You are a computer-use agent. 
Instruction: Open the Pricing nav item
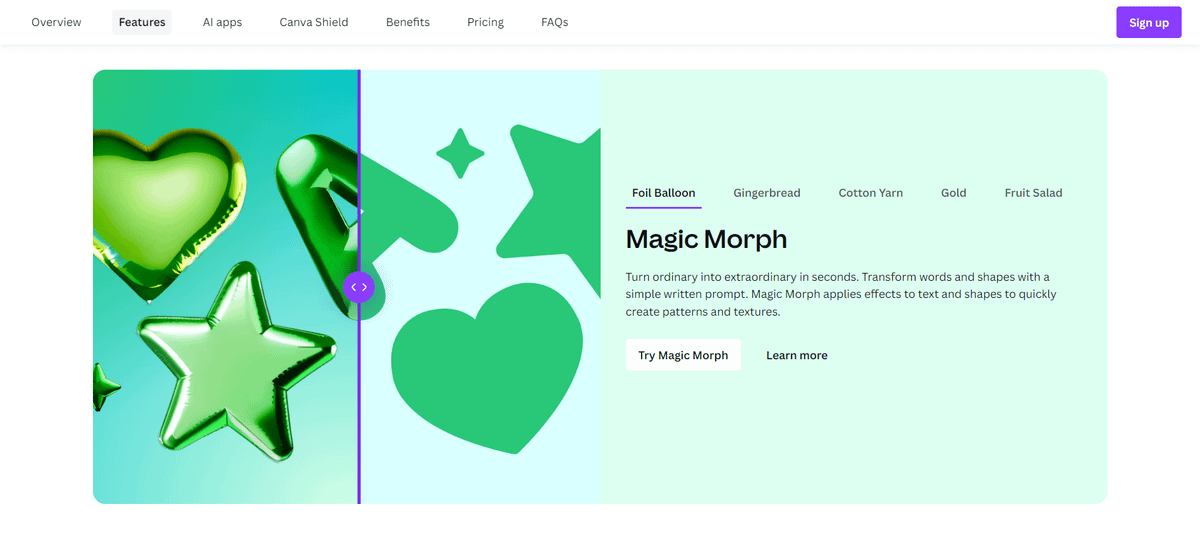(485, 22)
